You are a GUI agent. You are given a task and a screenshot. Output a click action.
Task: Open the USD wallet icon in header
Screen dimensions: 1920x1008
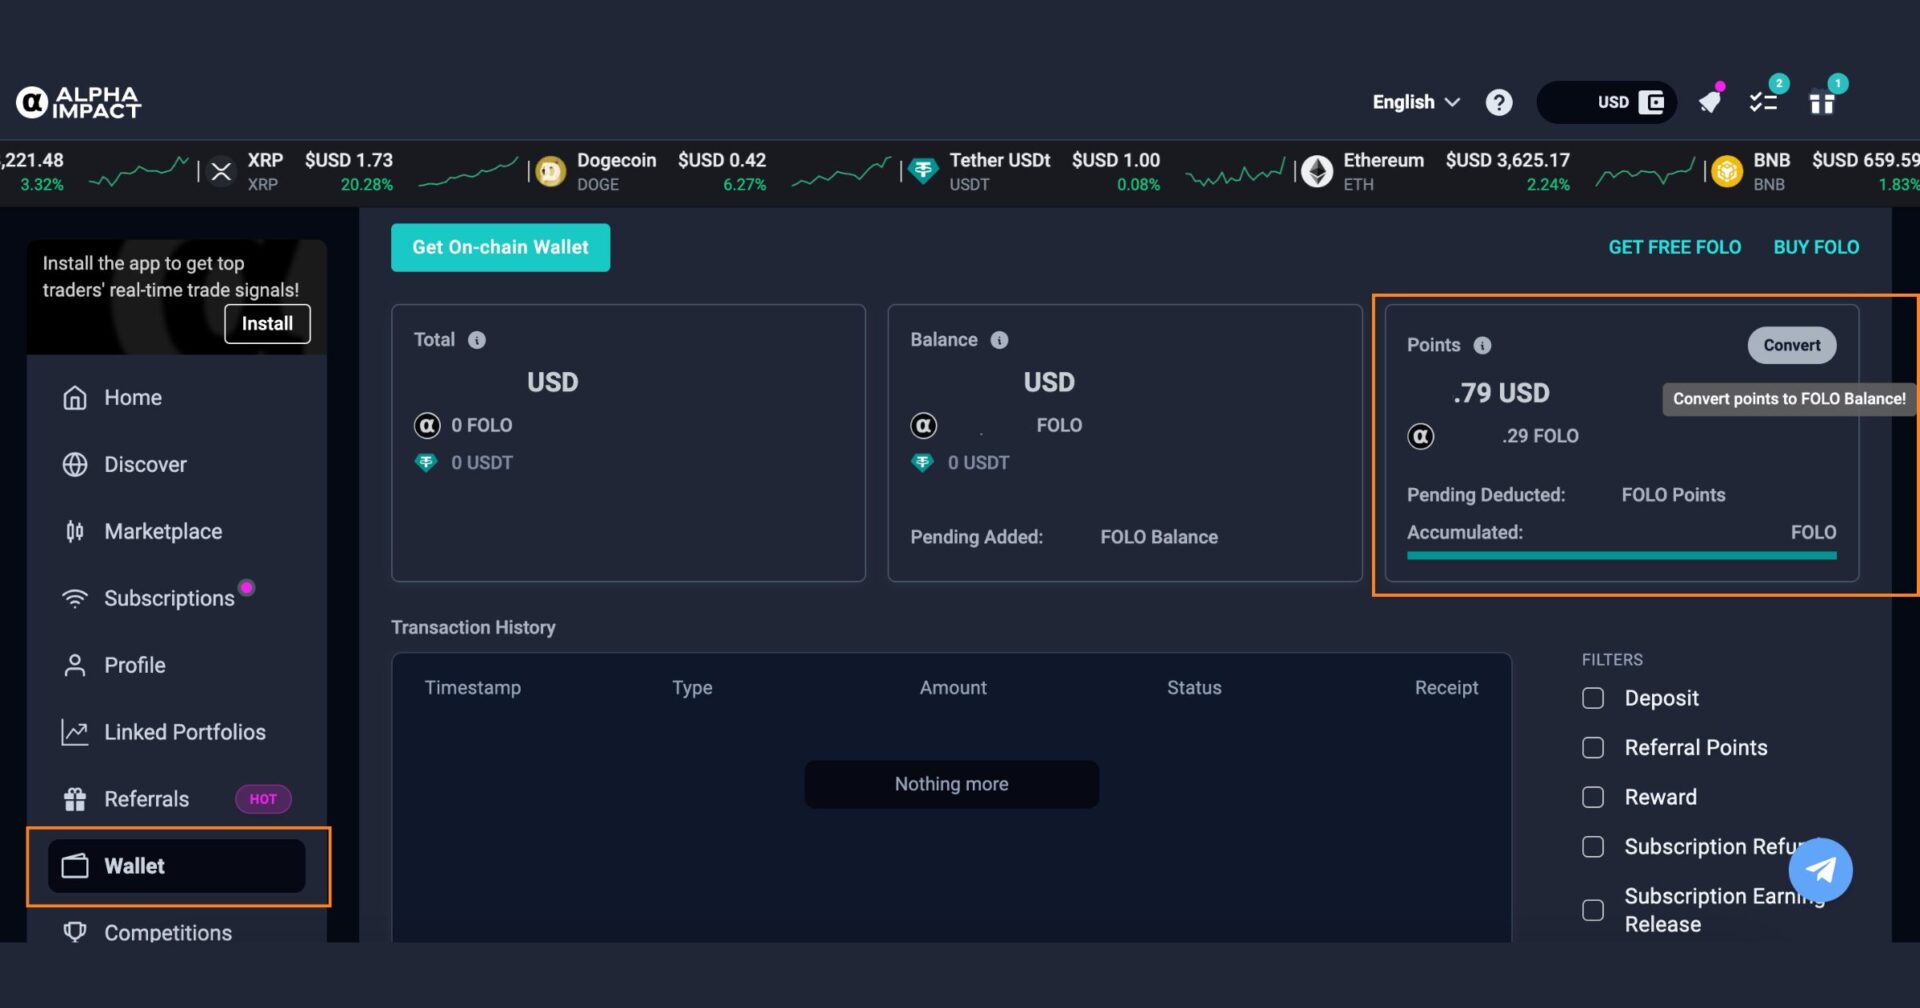(1651, 102)
